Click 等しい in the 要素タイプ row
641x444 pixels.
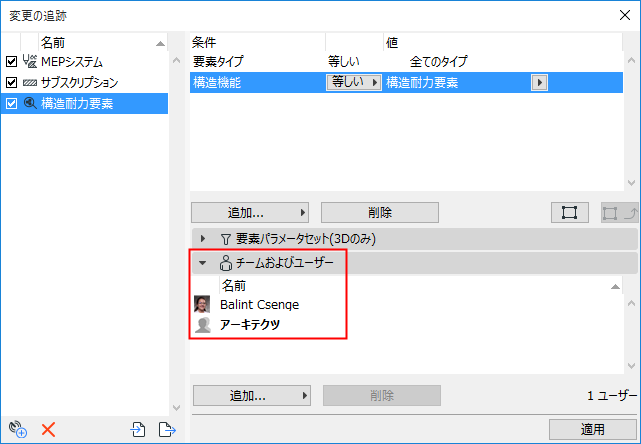pos(343,62)
